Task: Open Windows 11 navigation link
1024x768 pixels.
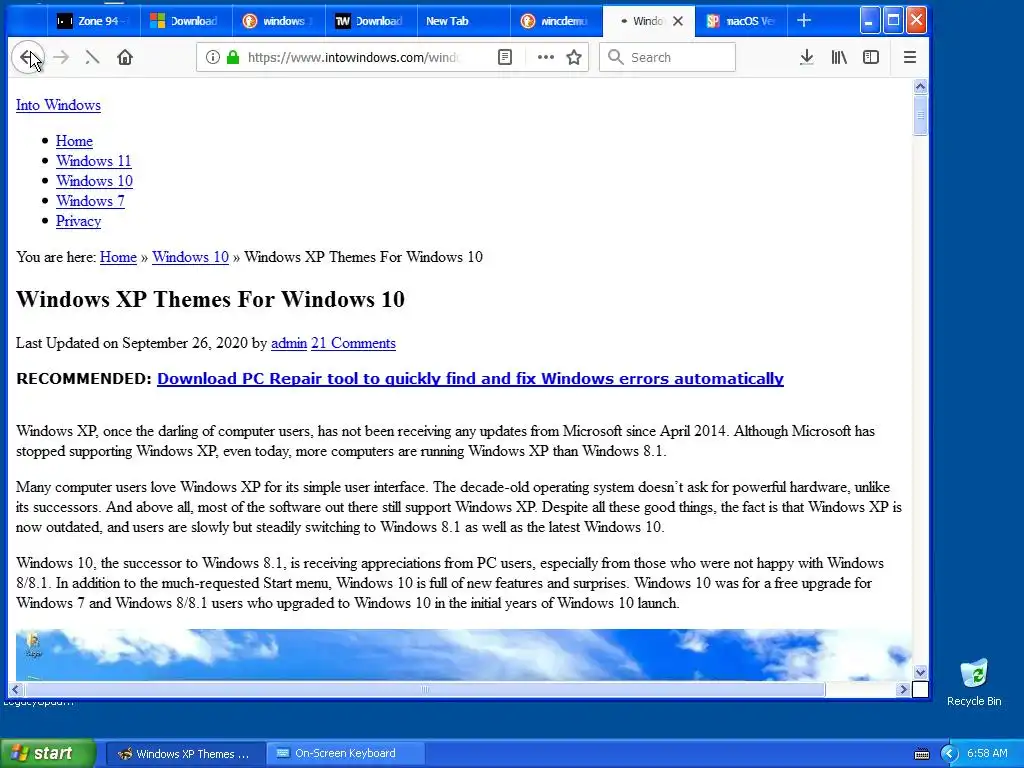Action: point(93,161)
